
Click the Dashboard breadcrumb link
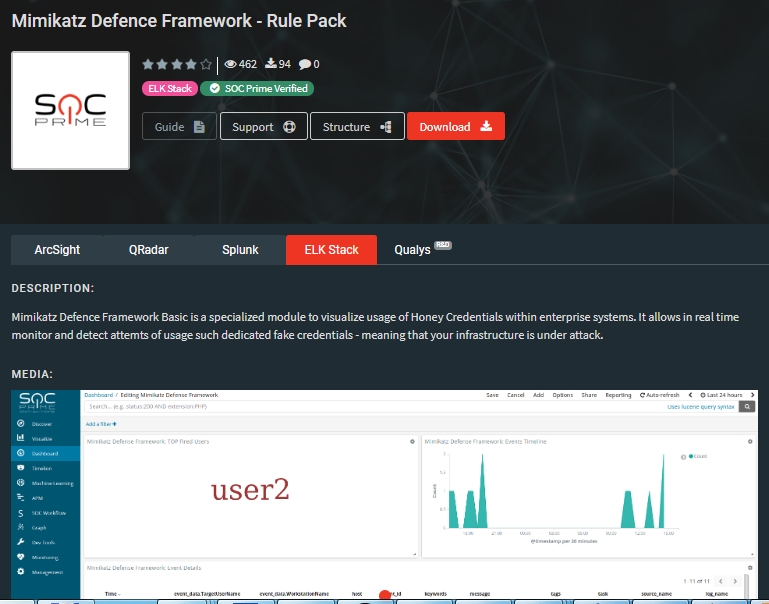(x=99, y=395)
